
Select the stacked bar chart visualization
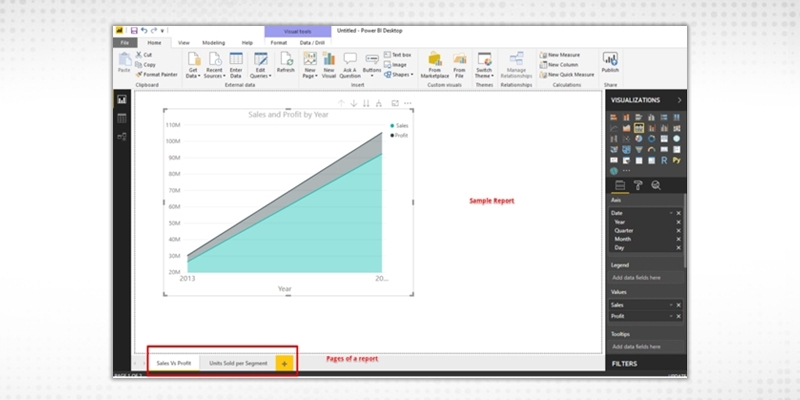614,117
